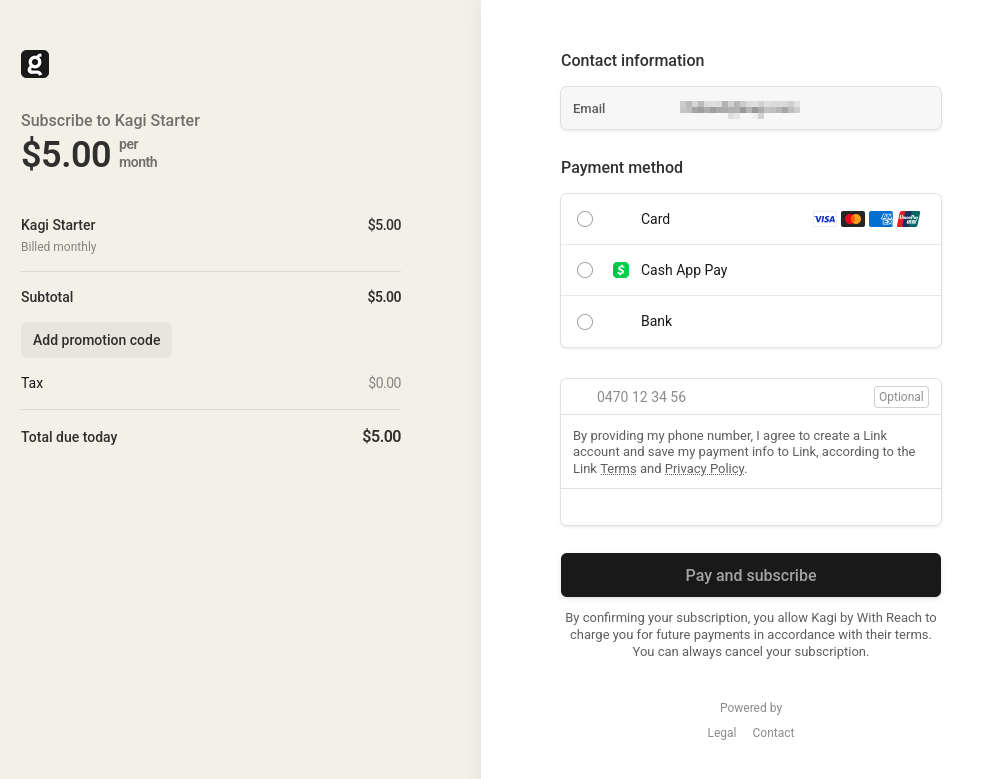The image size is (995, 779).
Task: Click the Optional badge in phone field
Action: pos(900,397)
